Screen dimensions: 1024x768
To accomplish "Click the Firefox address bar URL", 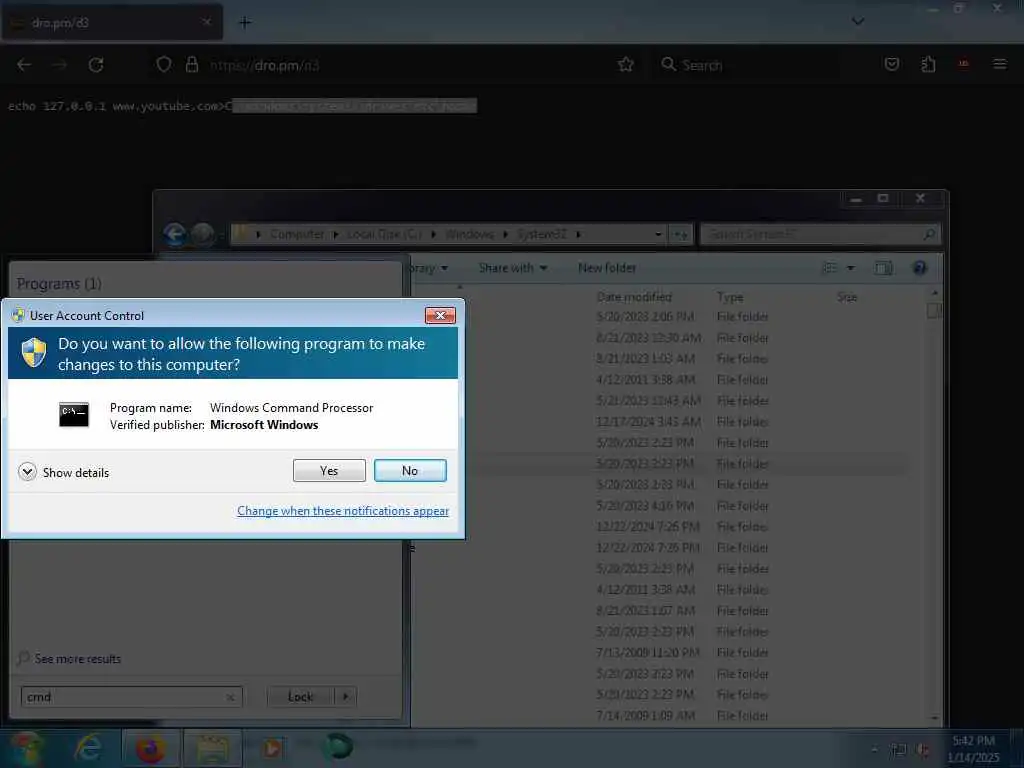I will (x=264, y=65).
